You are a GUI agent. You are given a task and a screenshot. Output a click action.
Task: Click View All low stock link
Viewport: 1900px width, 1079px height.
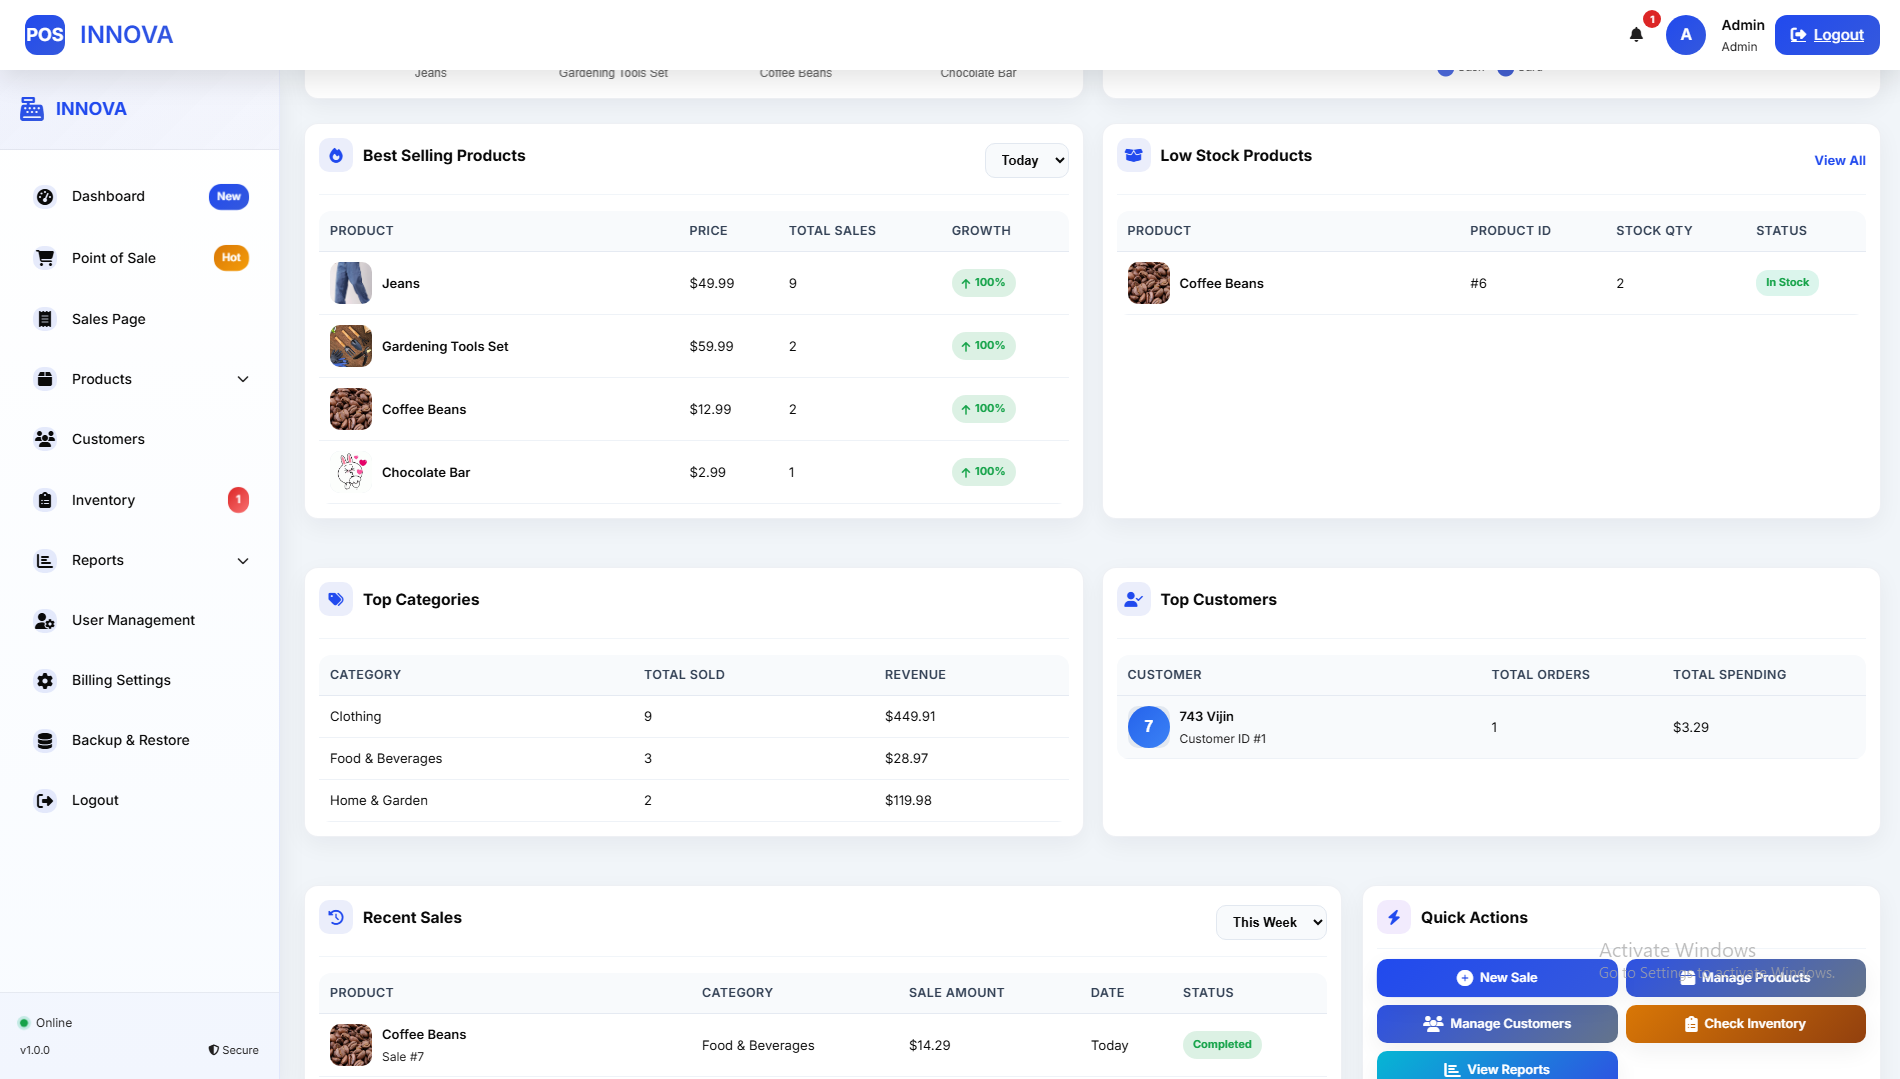[x=1839, y=161]
